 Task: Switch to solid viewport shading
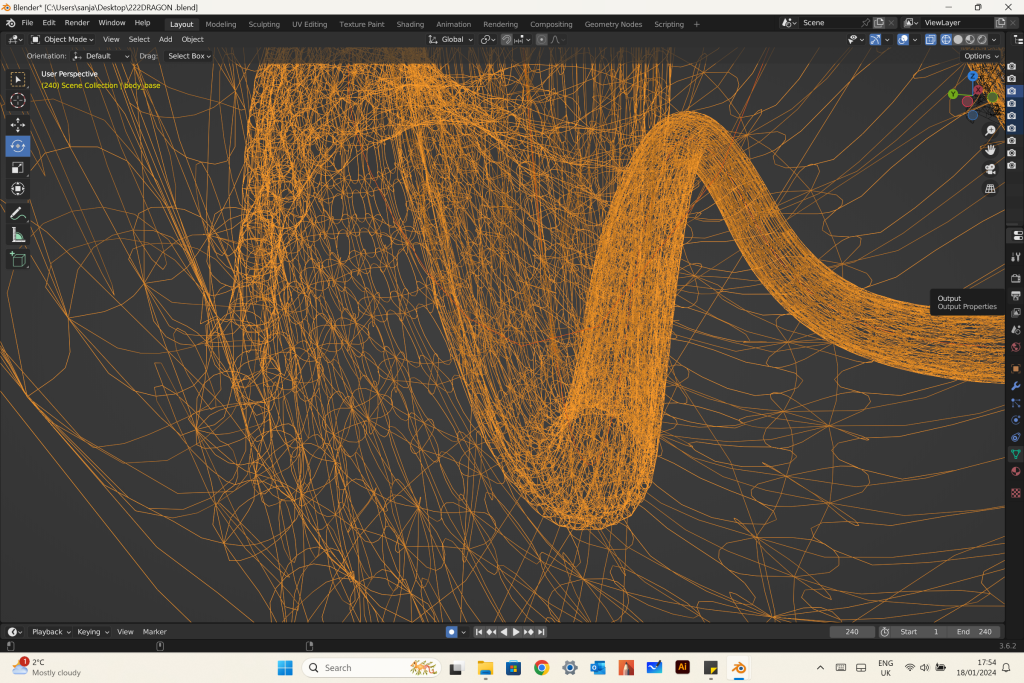(958, 40)
